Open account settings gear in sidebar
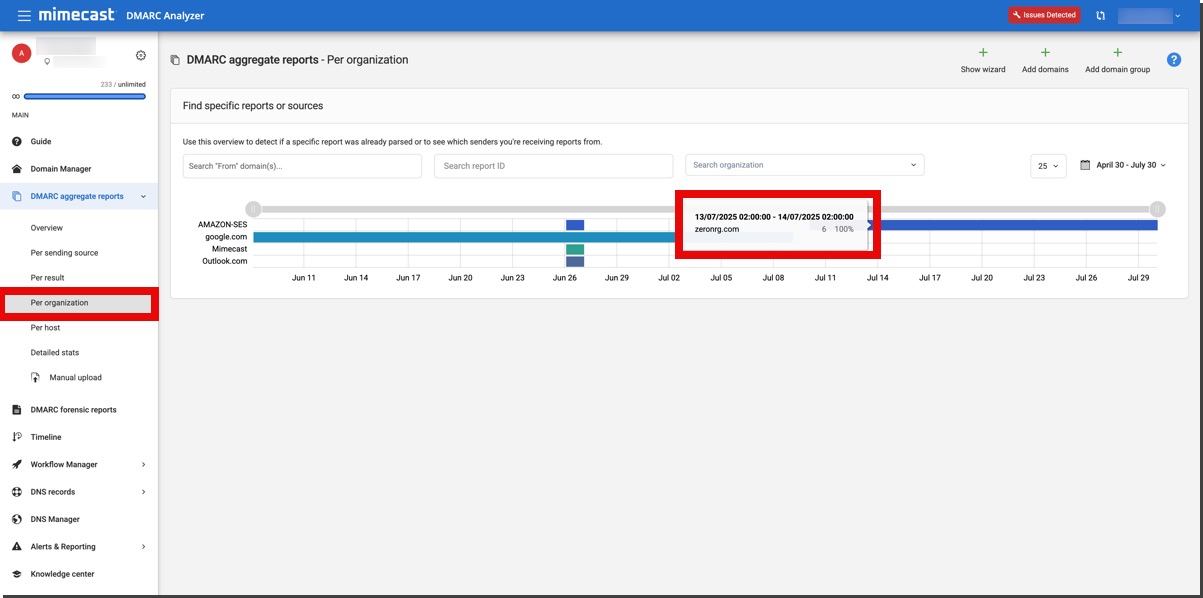1203x598 pixels. tap(141, 55)
